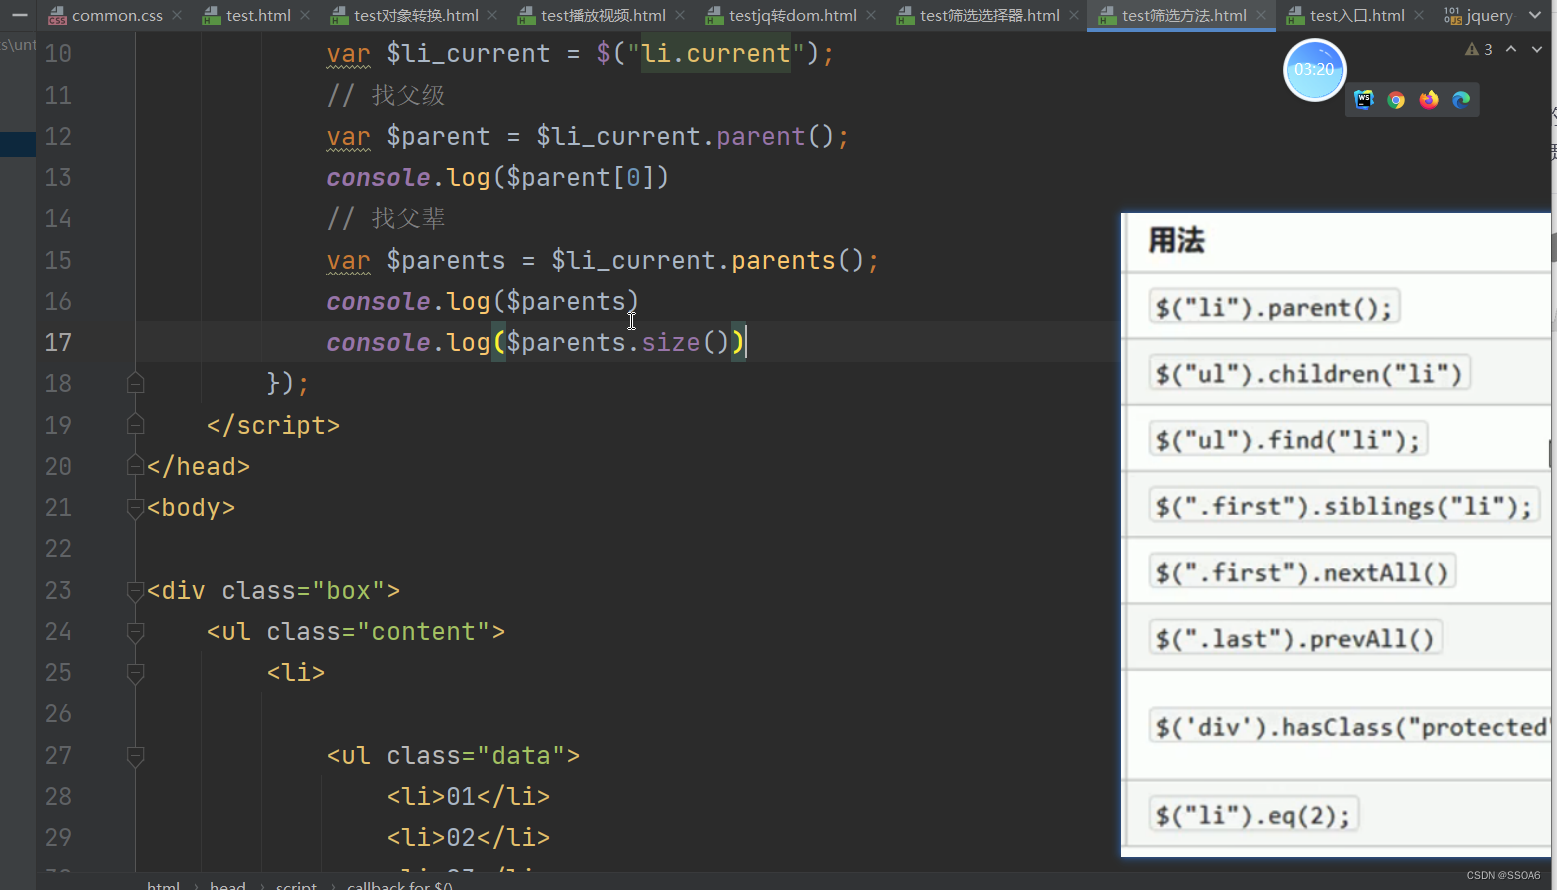Click the $("ul").find("li"); example
Screen dimensions: 1557x890
1288,440
